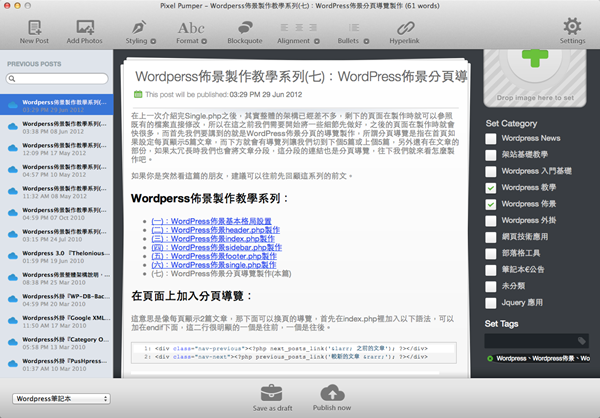Check the Wordpress 外掛 category

click(x=491, y=221)
